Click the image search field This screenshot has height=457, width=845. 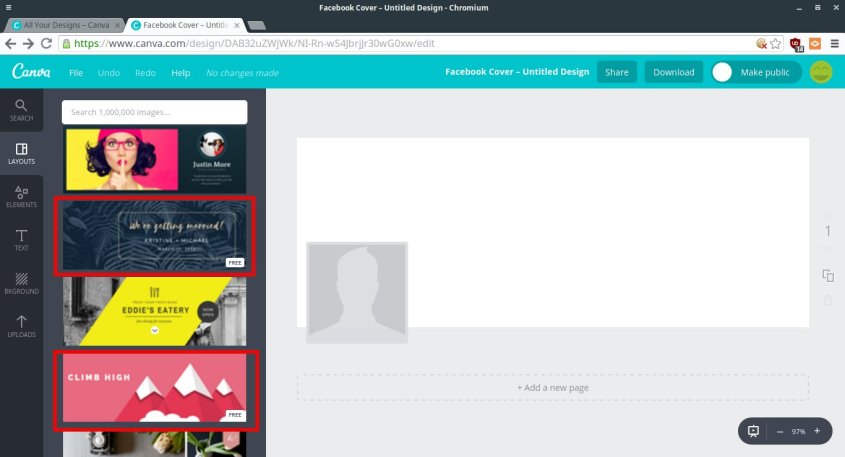(x=154, y=112)
